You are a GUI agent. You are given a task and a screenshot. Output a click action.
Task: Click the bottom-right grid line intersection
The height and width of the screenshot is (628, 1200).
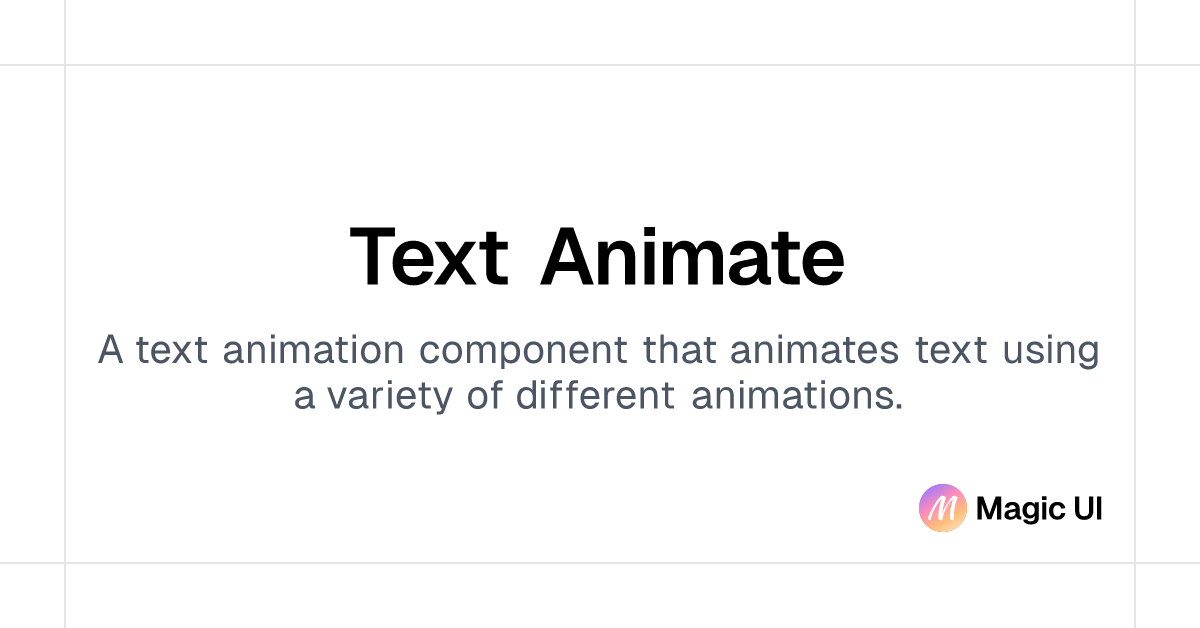coord(1135,562)
